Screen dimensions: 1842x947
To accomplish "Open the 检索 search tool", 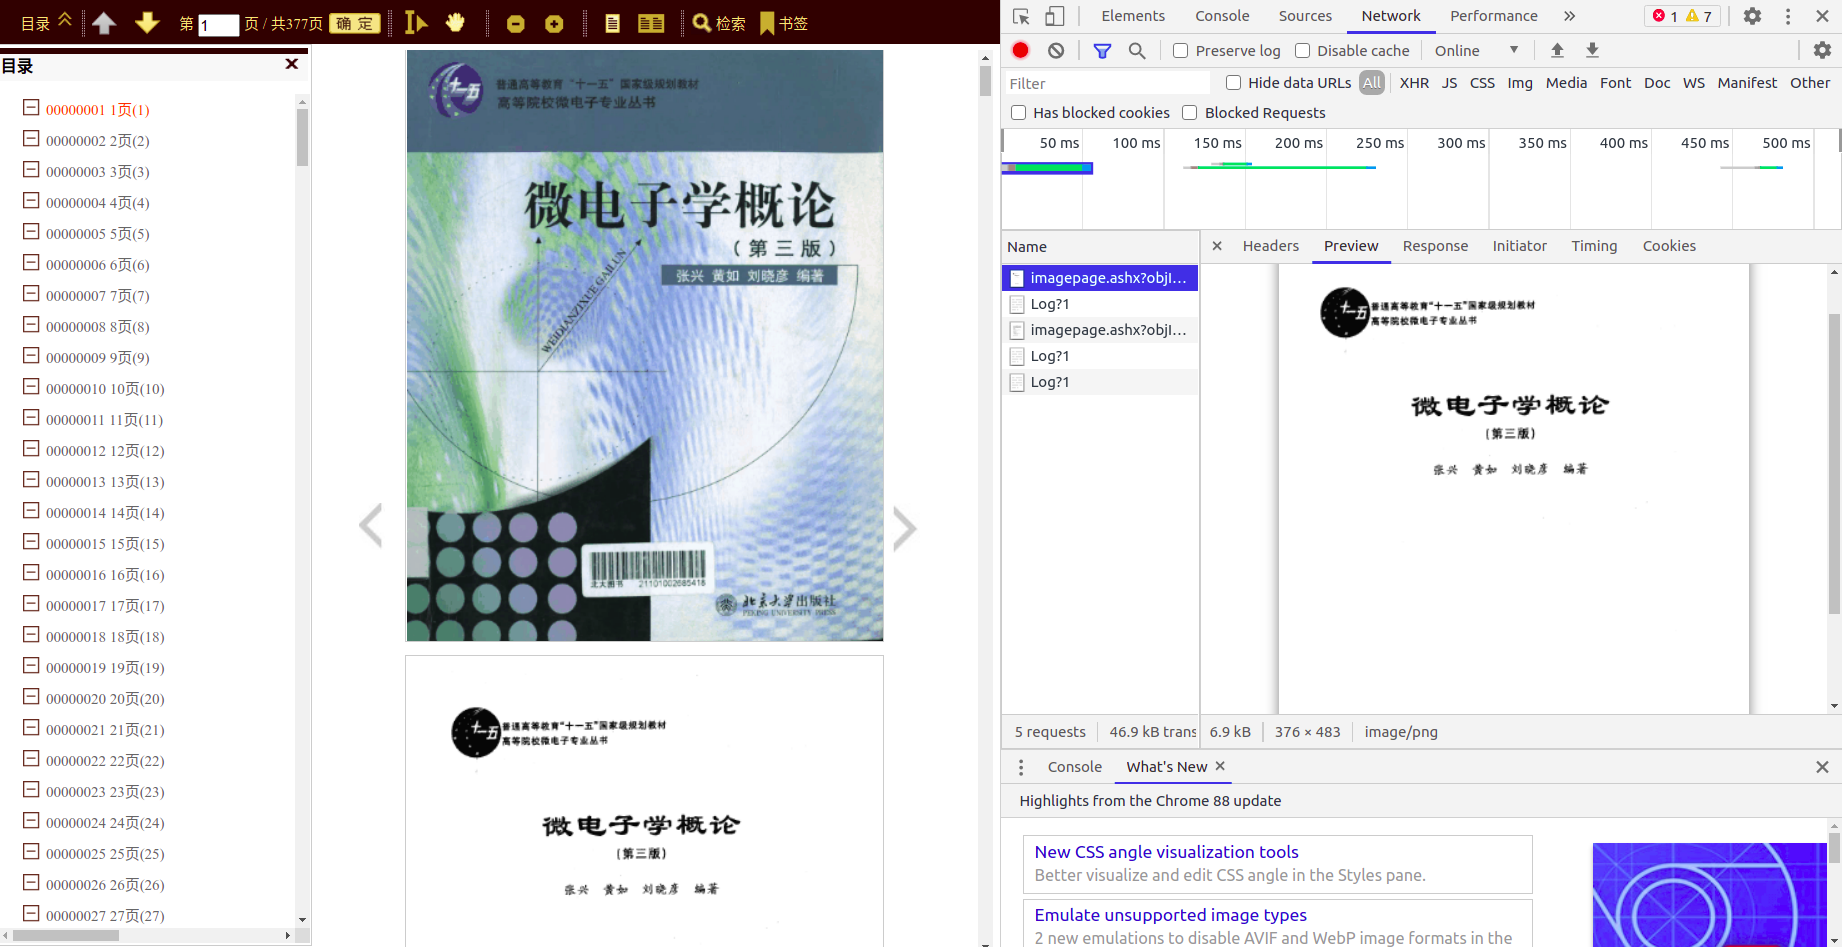I will coord(719,23).
